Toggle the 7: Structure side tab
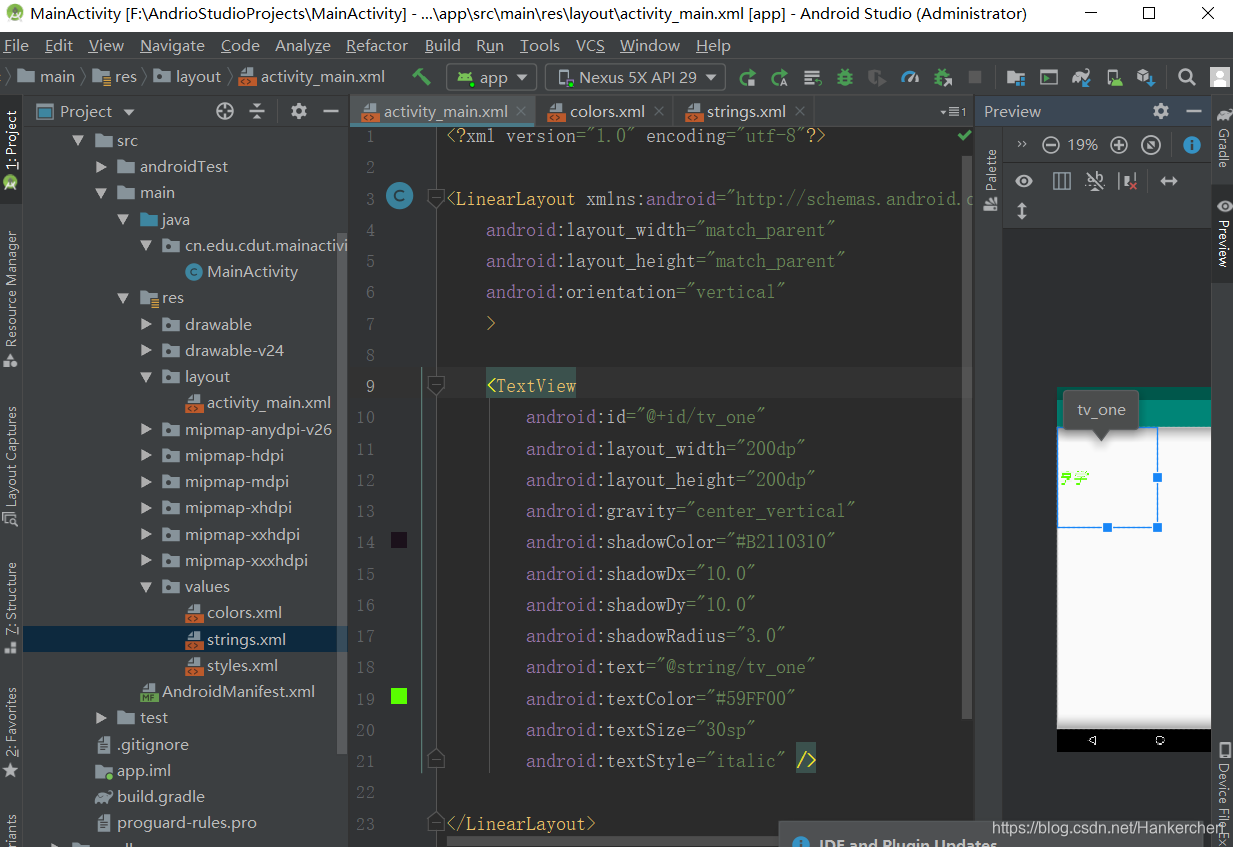1233x847 pixels. coord(11,607)
